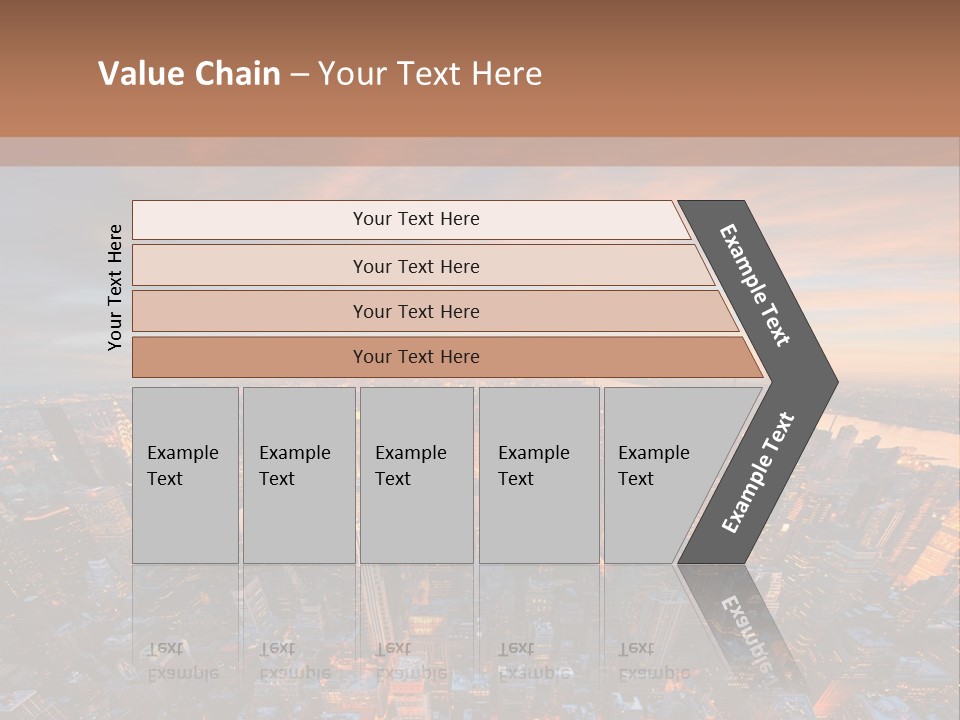This screenshot has height=720, width=960.
Task: Select the mirrored reflection under the fifth box
Action: (654, 660)
